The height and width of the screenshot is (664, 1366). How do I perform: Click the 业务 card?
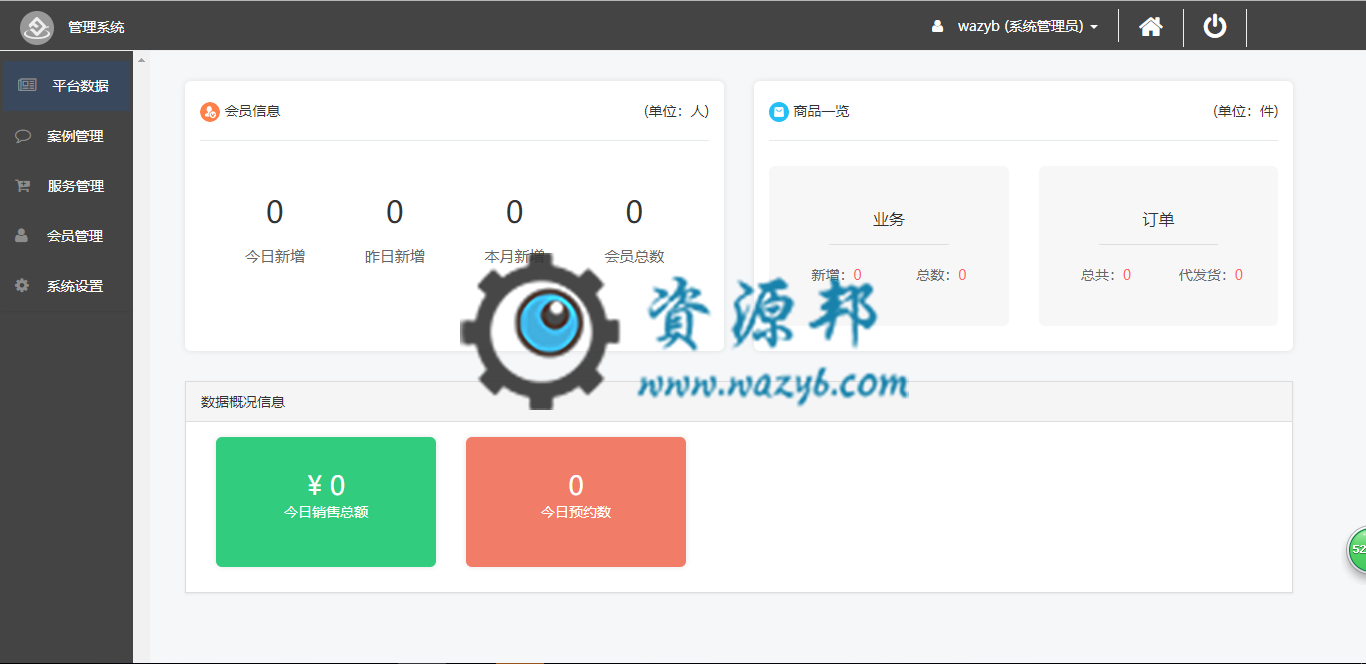click(889, 246)
